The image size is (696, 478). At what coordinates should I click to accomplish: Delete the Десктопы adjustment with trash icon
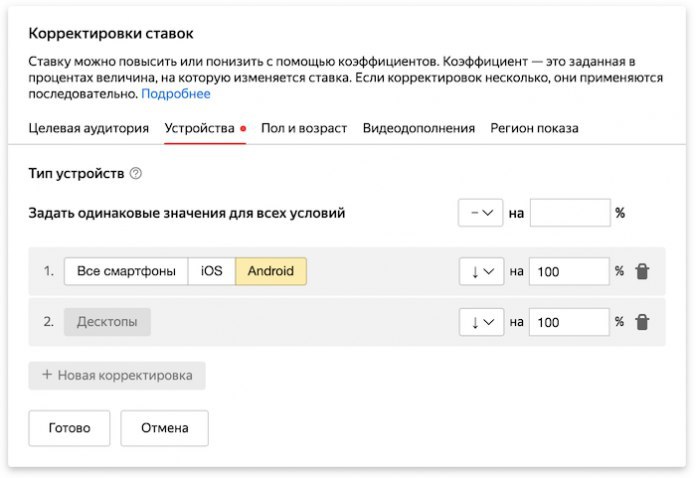click(642, 322)
